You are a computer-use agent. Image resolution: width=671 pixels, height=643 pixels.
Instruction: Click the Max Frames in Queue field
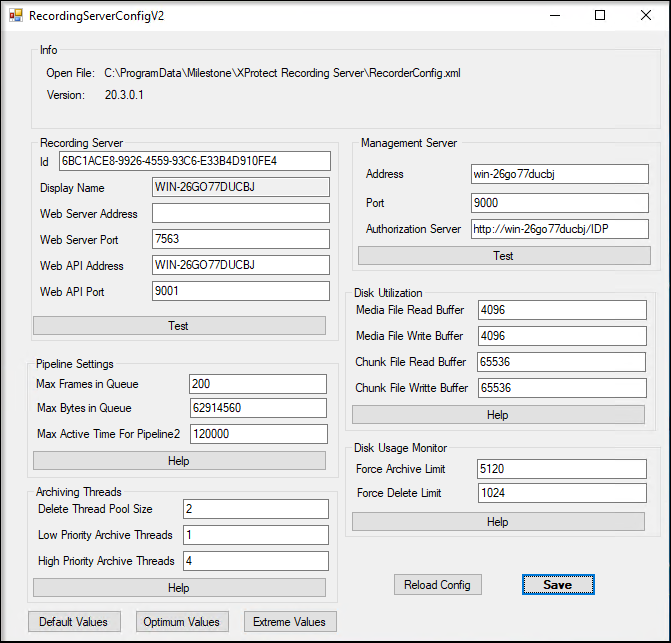pyautogui.click(x=258, y=384)
